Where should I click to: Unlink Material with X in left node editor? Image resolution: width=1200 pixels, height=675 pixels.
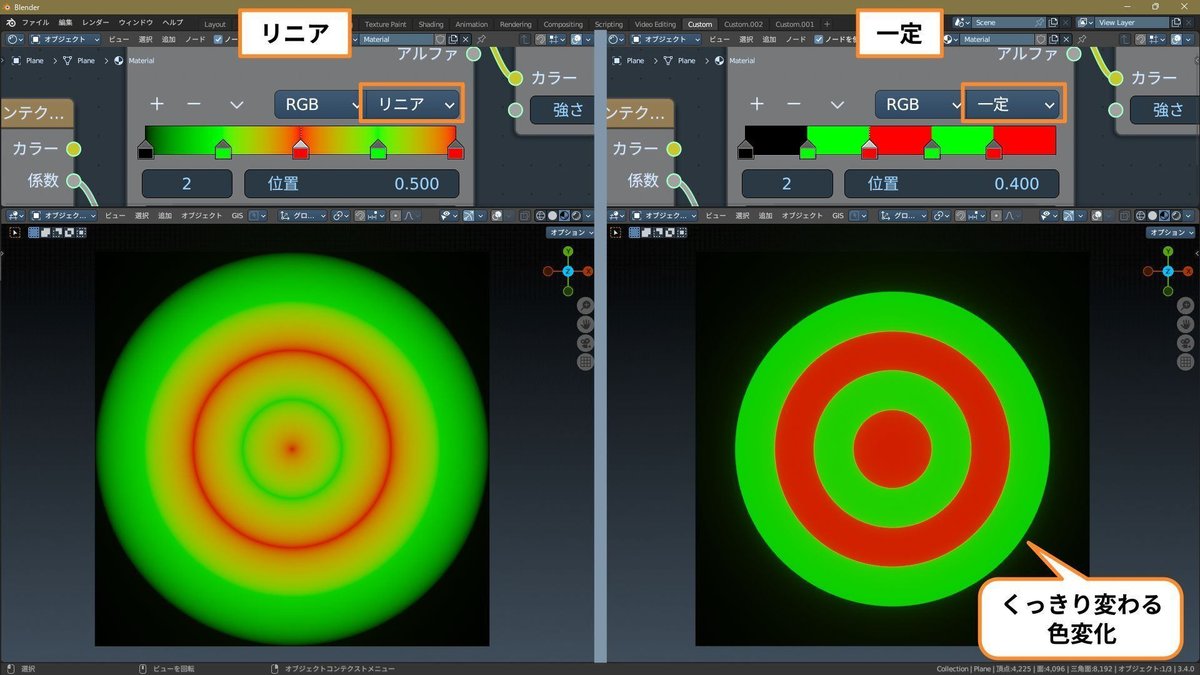(465, 39)
